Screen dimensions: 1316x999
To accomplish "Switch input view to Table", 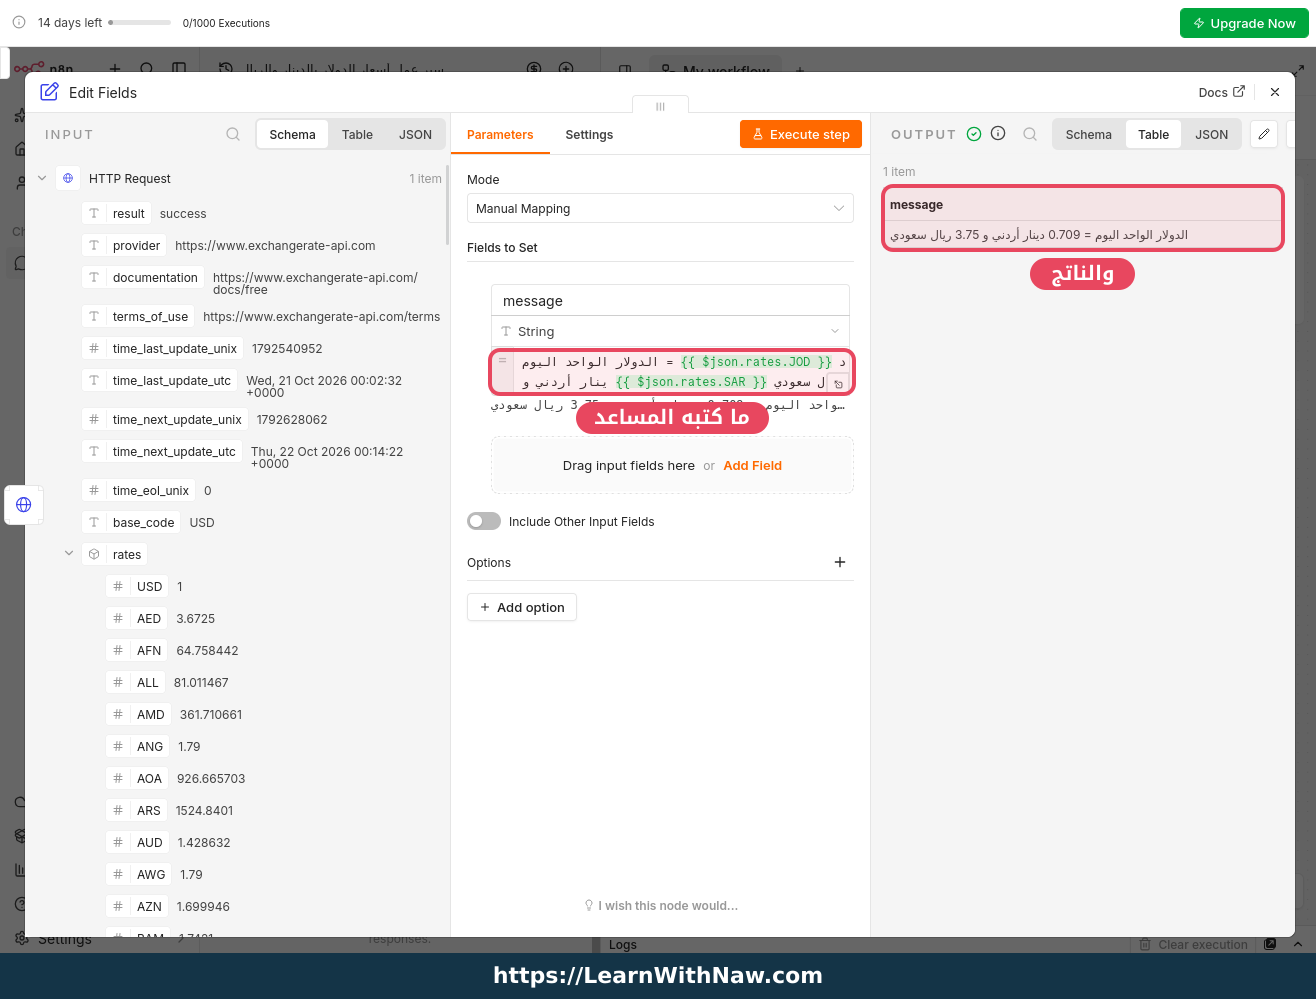I will click(357, 134).
